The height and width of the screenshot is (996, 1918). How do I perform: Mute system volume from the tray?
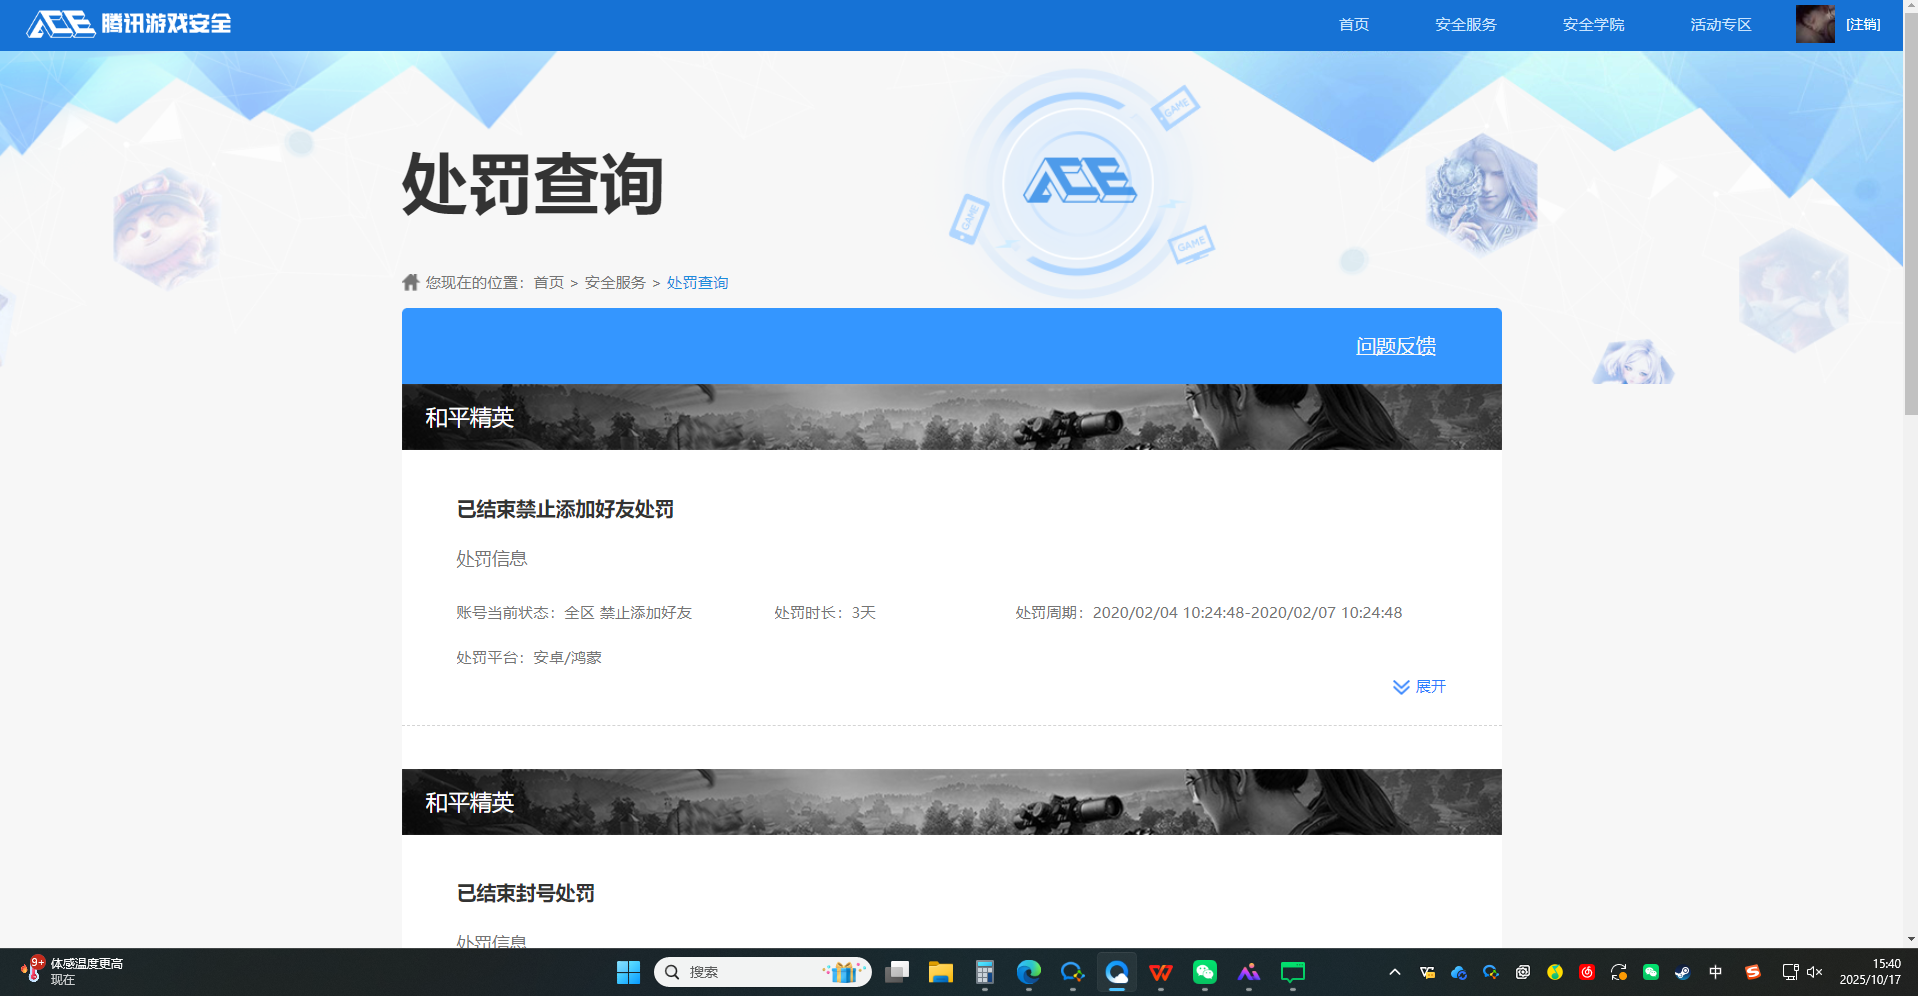(1813, 972)
